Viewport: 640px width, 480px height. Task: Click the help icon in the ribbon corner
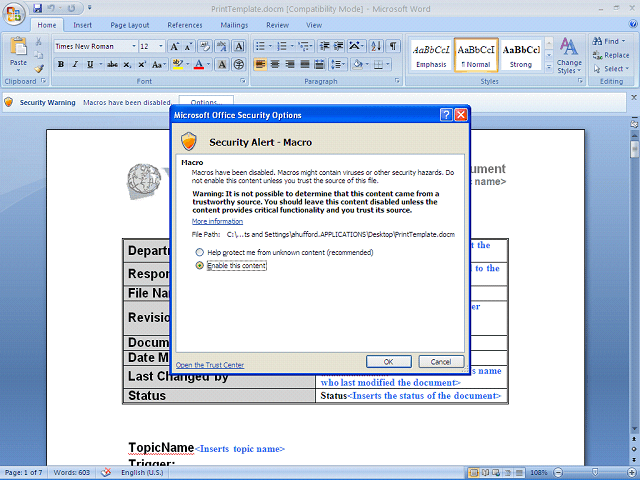click(x=633, y=24)
